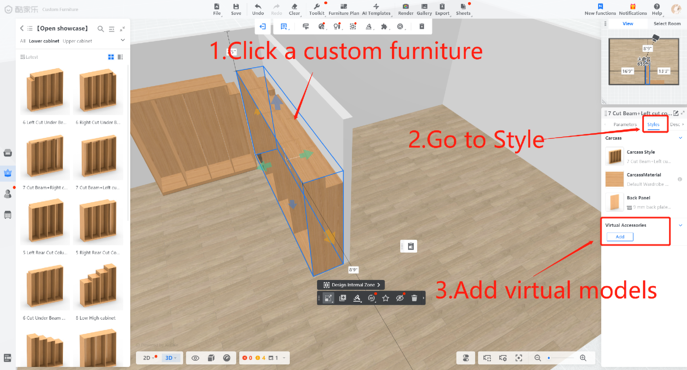Click the Add button under Virtual Accessories
The image size is (687, 370).
tap(620, 237)
